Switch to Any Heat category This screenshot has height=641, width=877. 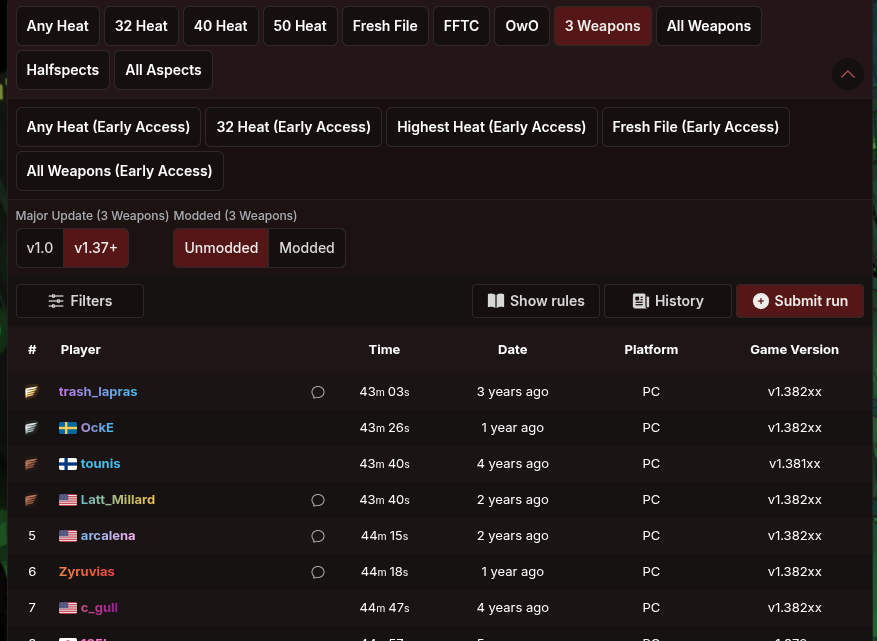(x=58, y=26)
